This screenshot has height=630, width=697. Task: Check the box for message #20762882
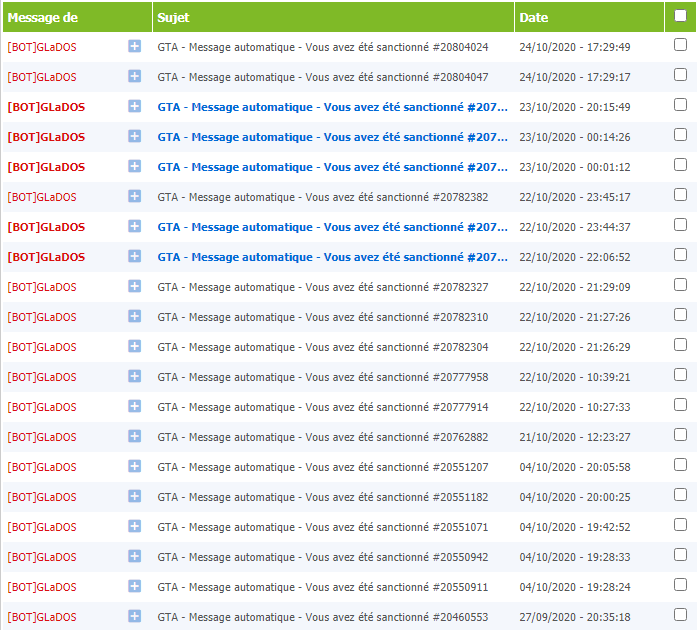[x=680, y=435]
